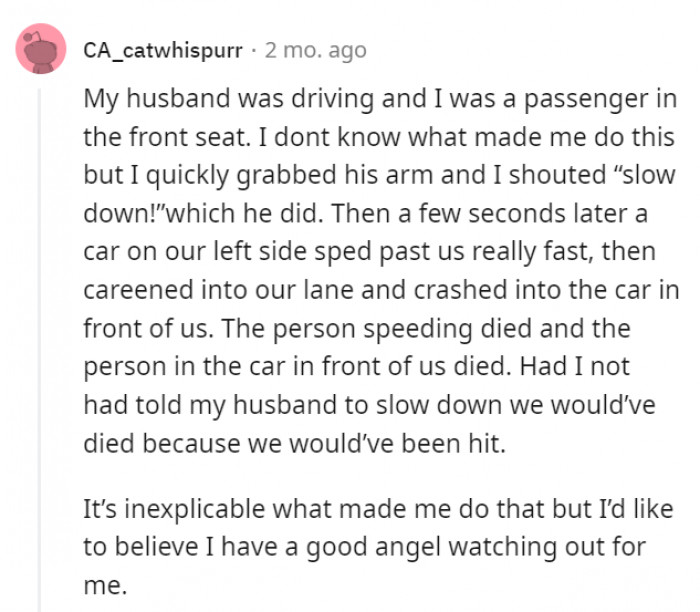The width and height of the screenshot is (700, 612).
Task: Click the phrase "front seat" in the second line
Action: click(x=188, y=137)
